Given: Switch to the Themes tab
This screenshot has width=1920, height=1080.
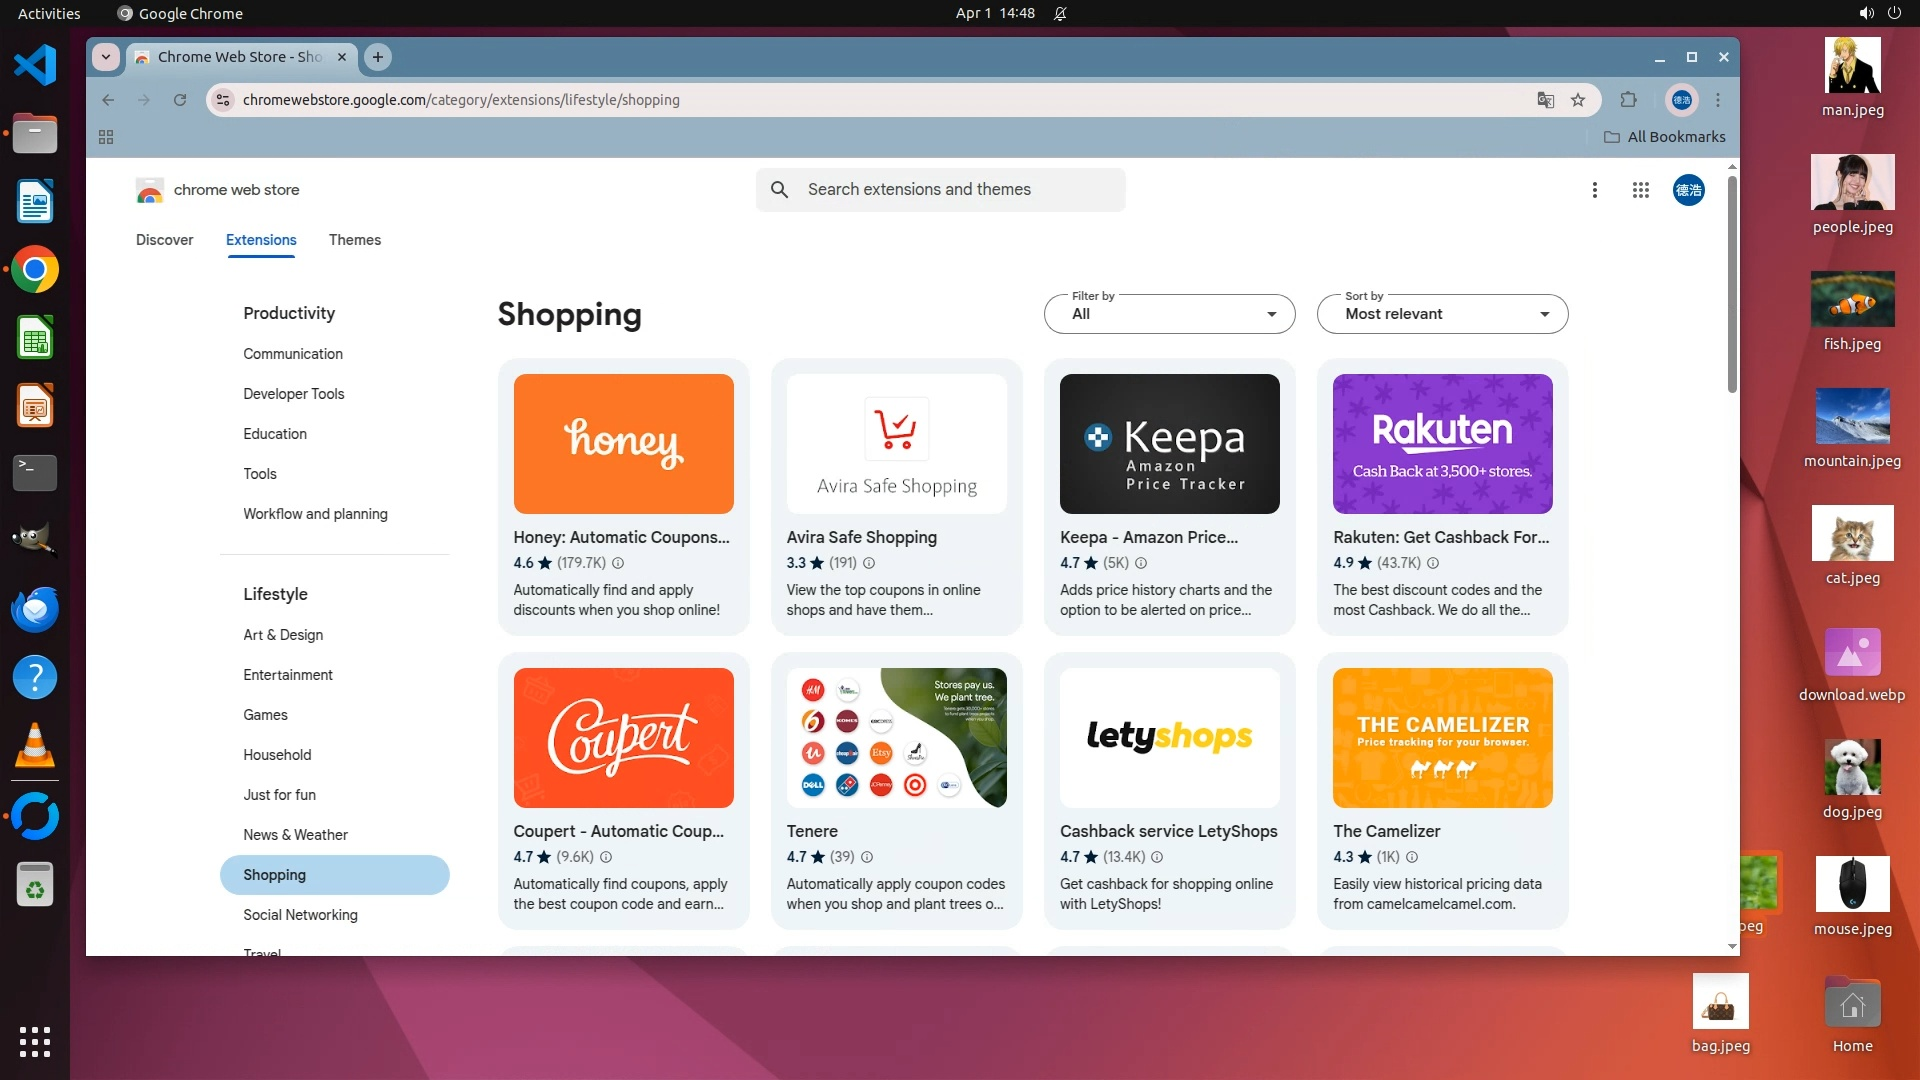Looking at the screenshot, I should tap(354, 240).
